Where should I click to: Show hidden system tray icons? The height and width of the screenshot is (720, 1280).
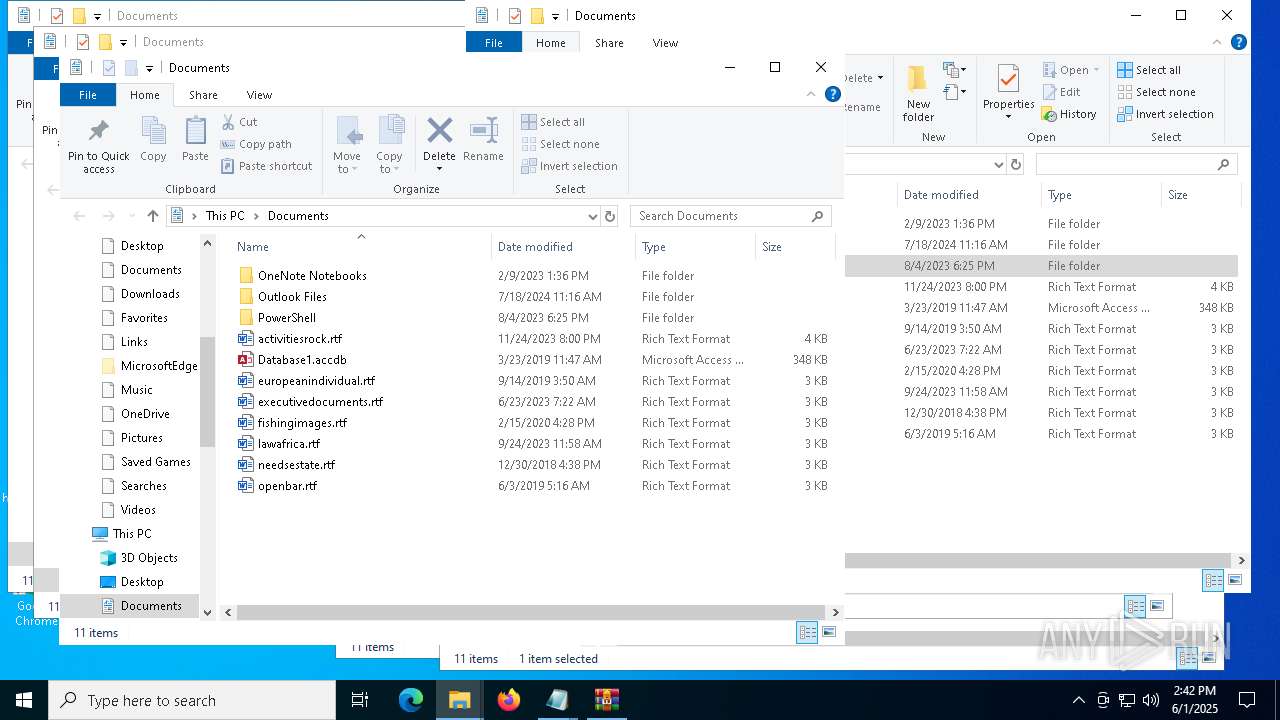point(1078,700)
